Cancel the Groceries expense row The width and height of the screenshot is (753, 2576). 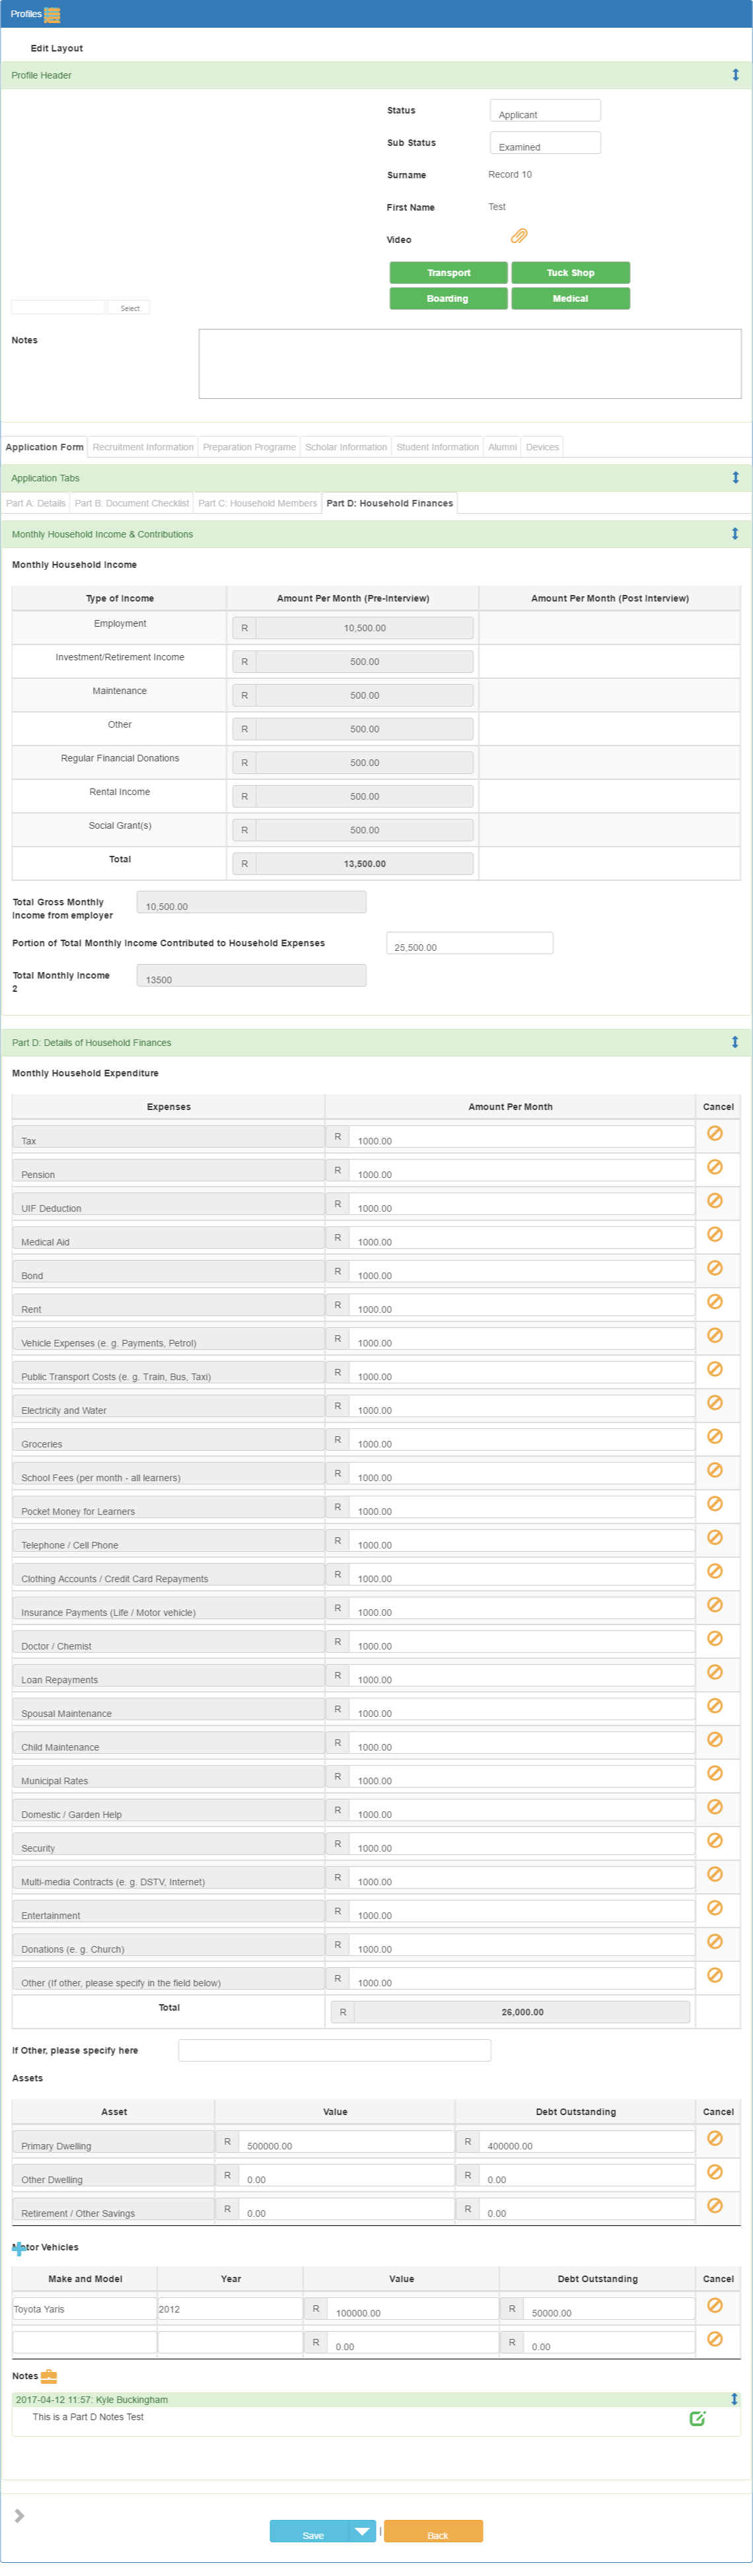click(714, 1436)
